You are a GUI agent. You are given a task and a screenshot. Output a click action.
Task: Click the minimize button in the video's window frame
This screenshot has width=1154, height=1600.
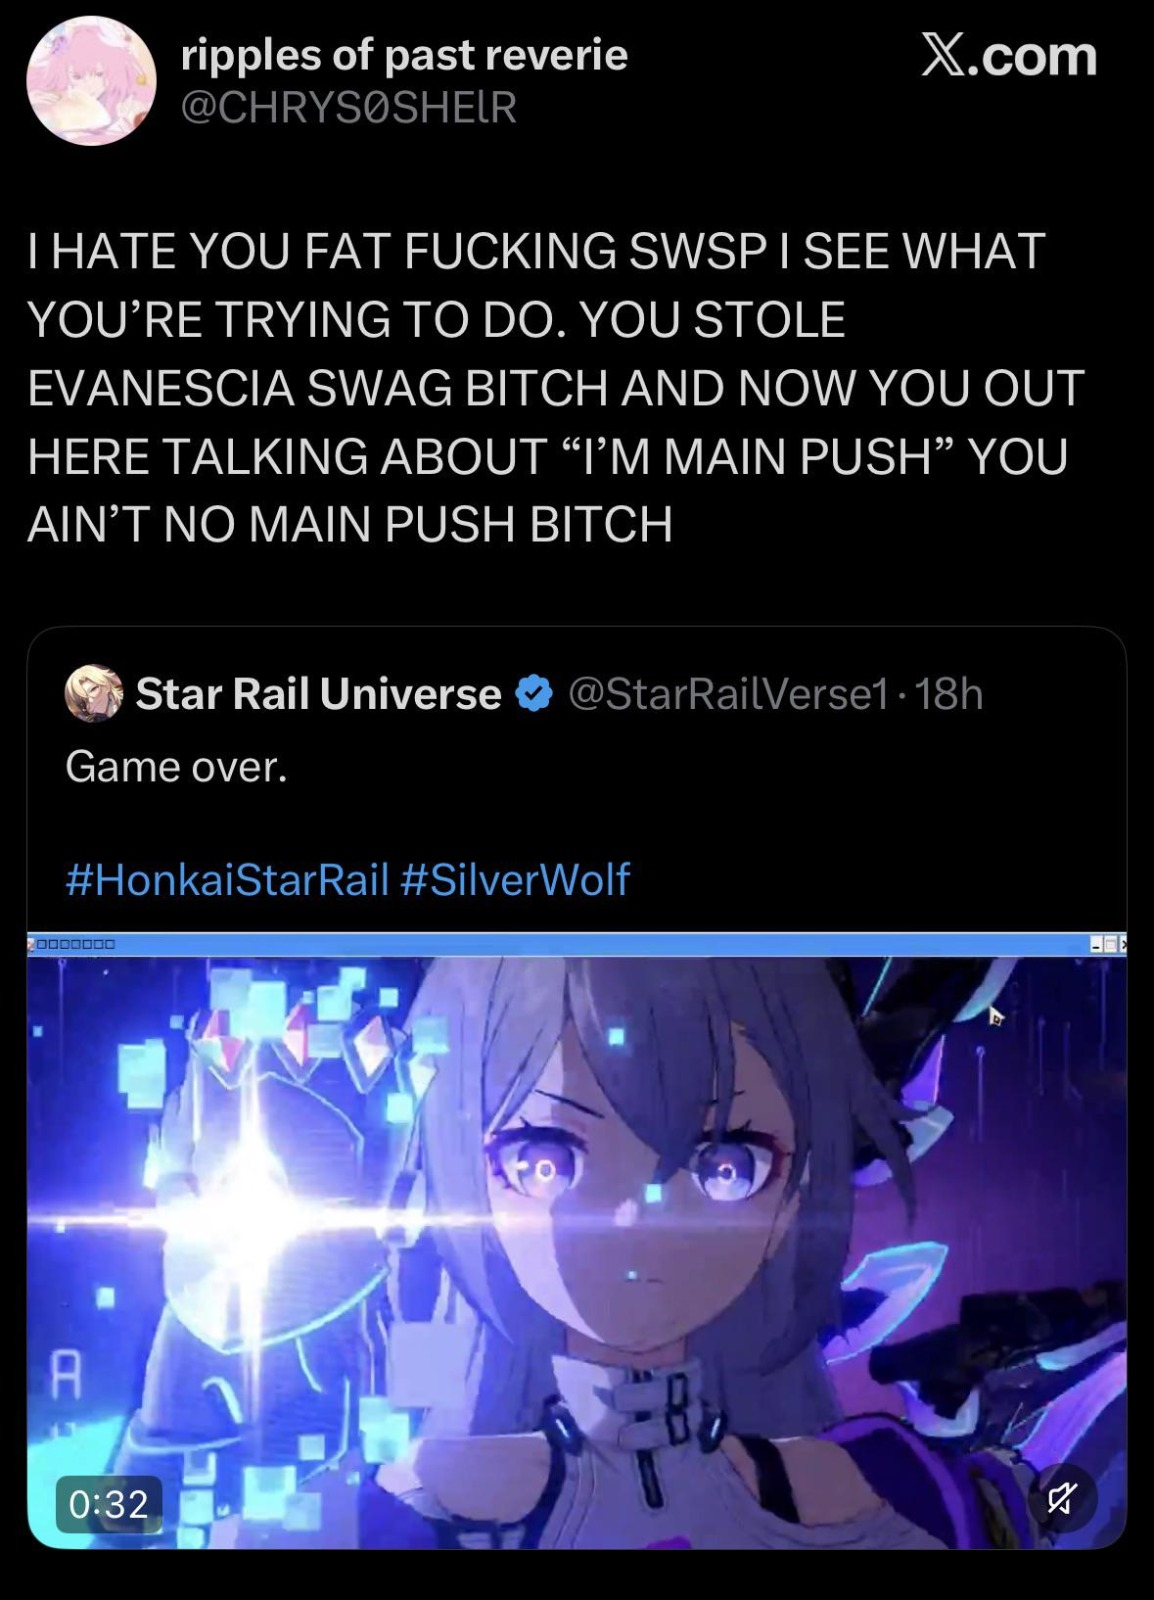(1096, 944)
